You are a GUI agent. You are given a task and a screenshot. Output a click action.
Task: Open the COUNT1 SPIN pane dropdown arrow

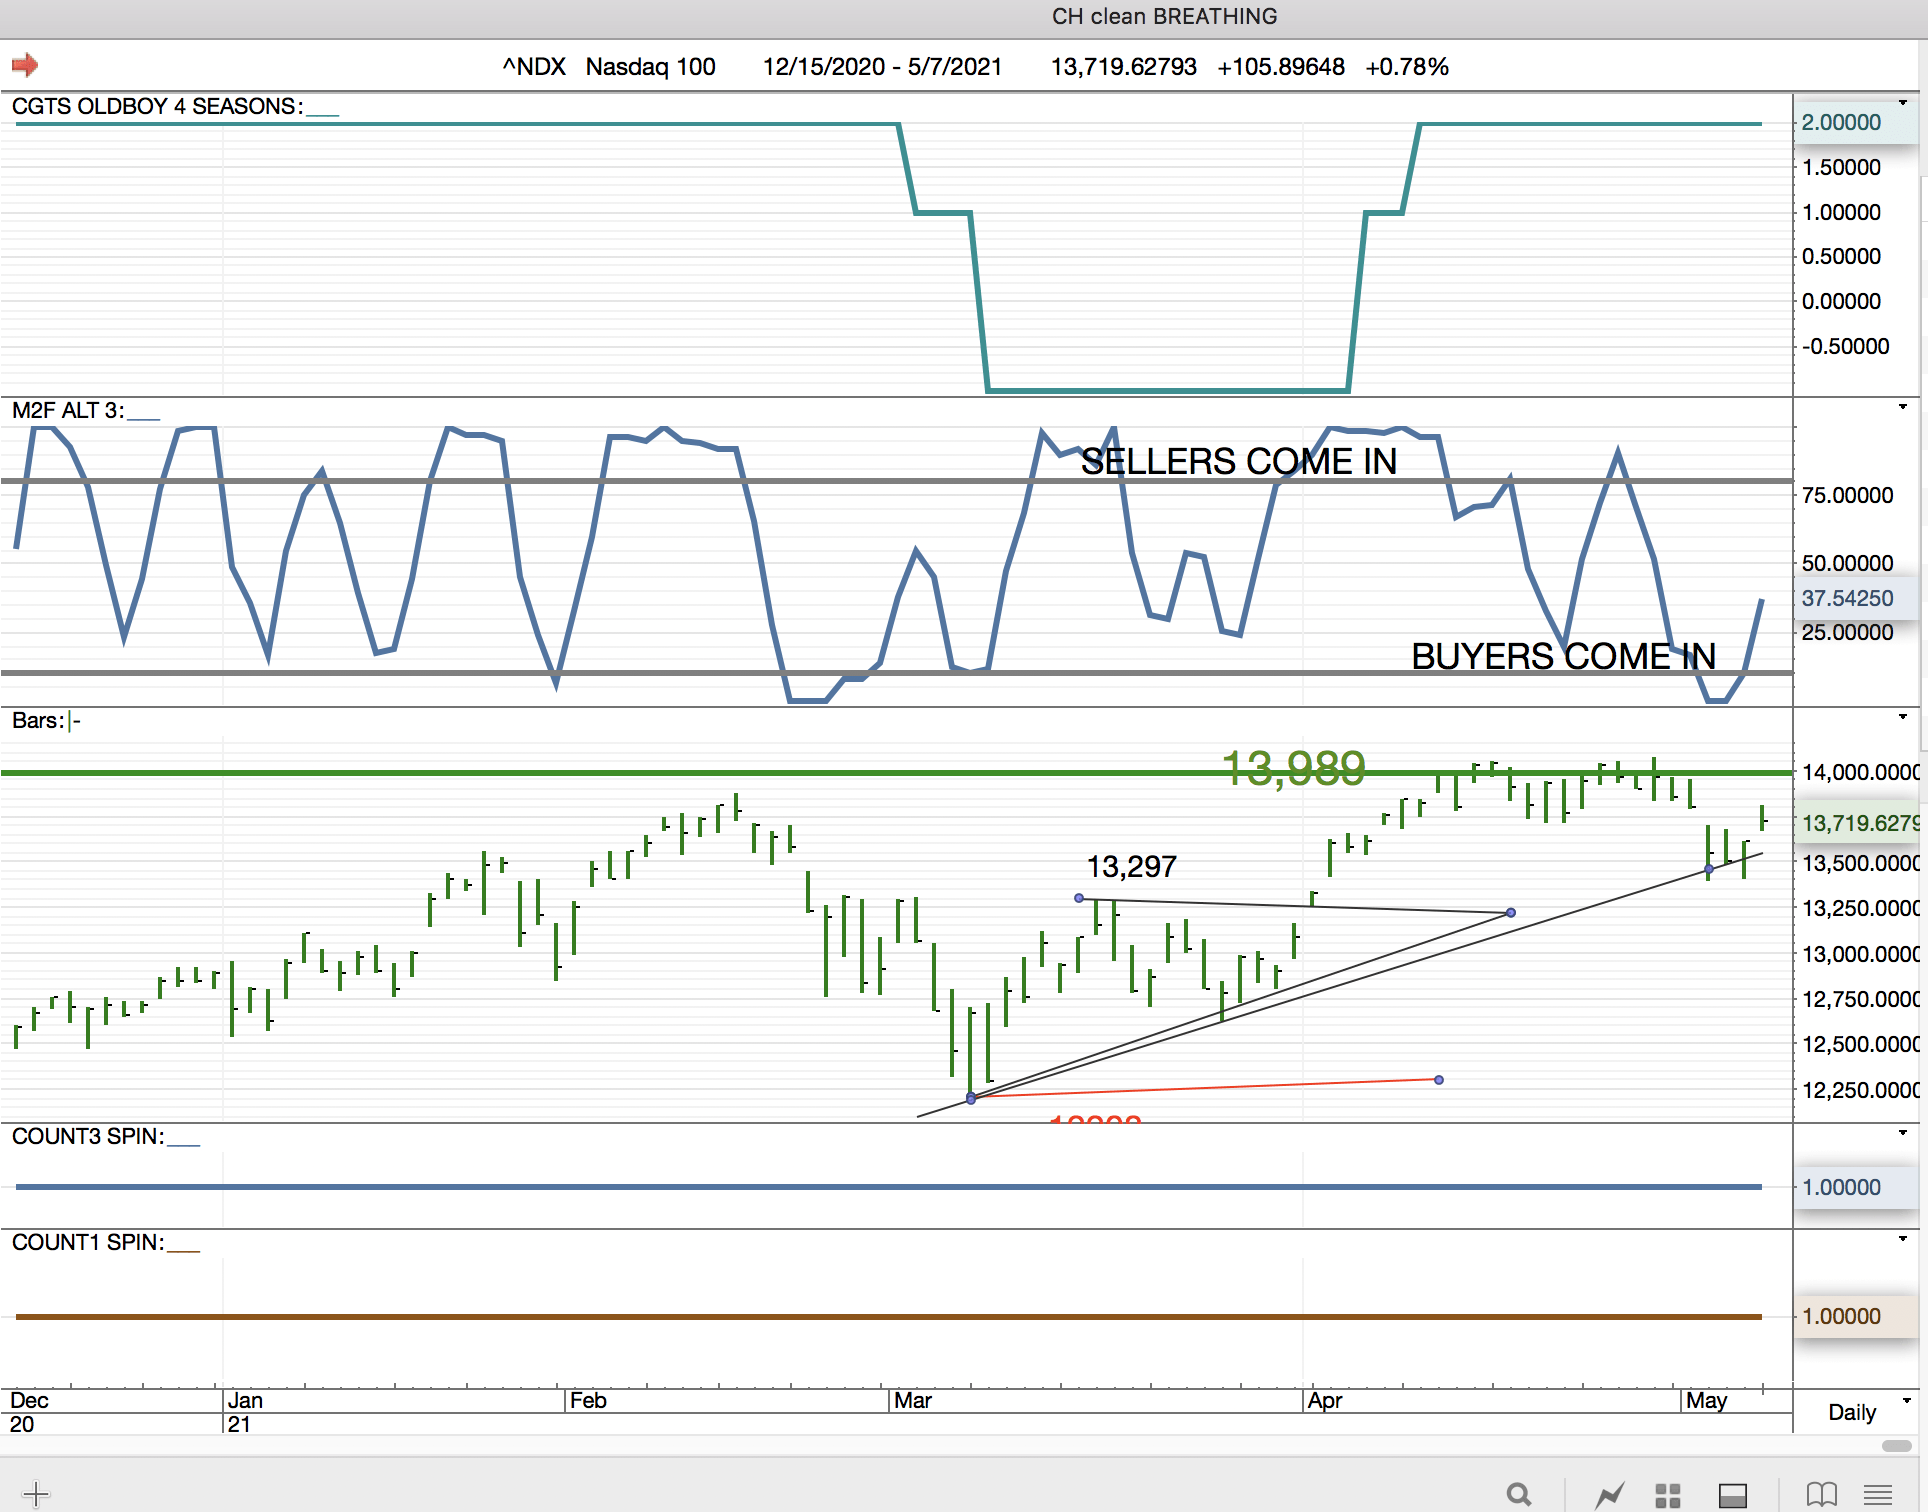pos(1902,1239)
